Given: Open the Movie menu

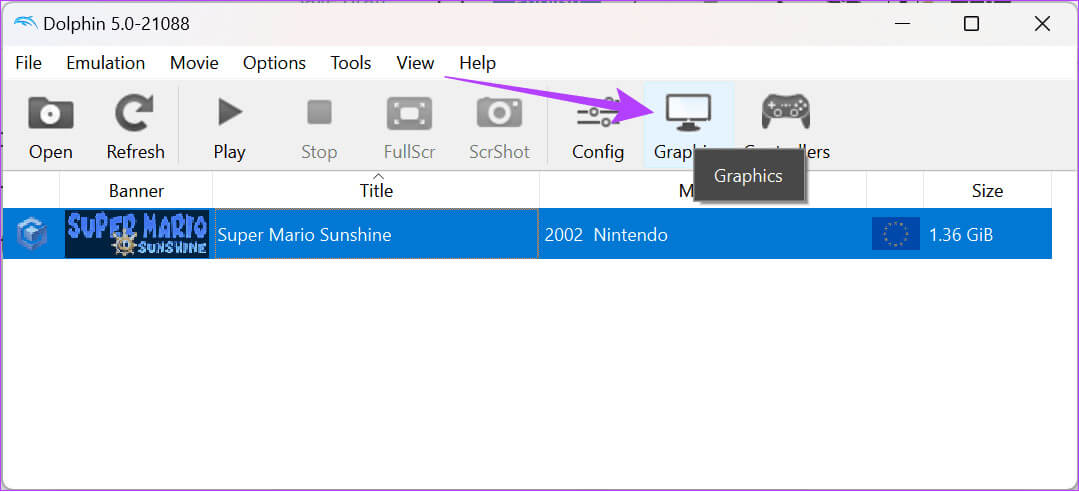Looking at the screenshot, I should pyautogui.click(x=194, y=63).
